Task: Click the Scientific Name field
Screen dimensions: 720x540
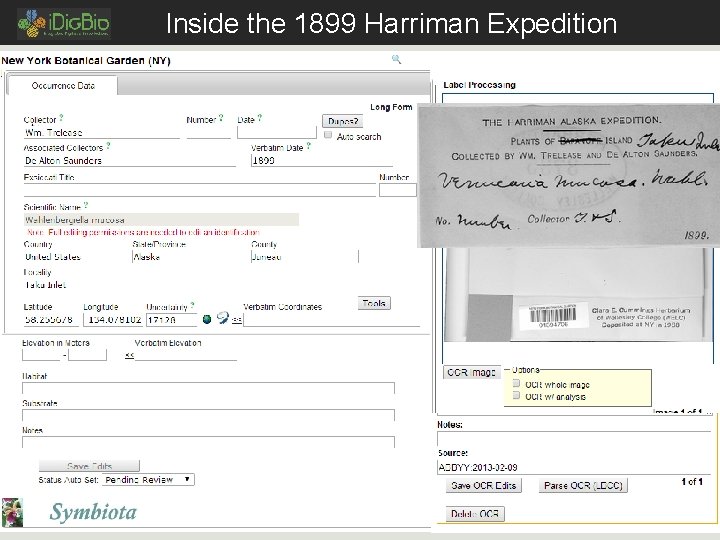Action: point(161,220)
